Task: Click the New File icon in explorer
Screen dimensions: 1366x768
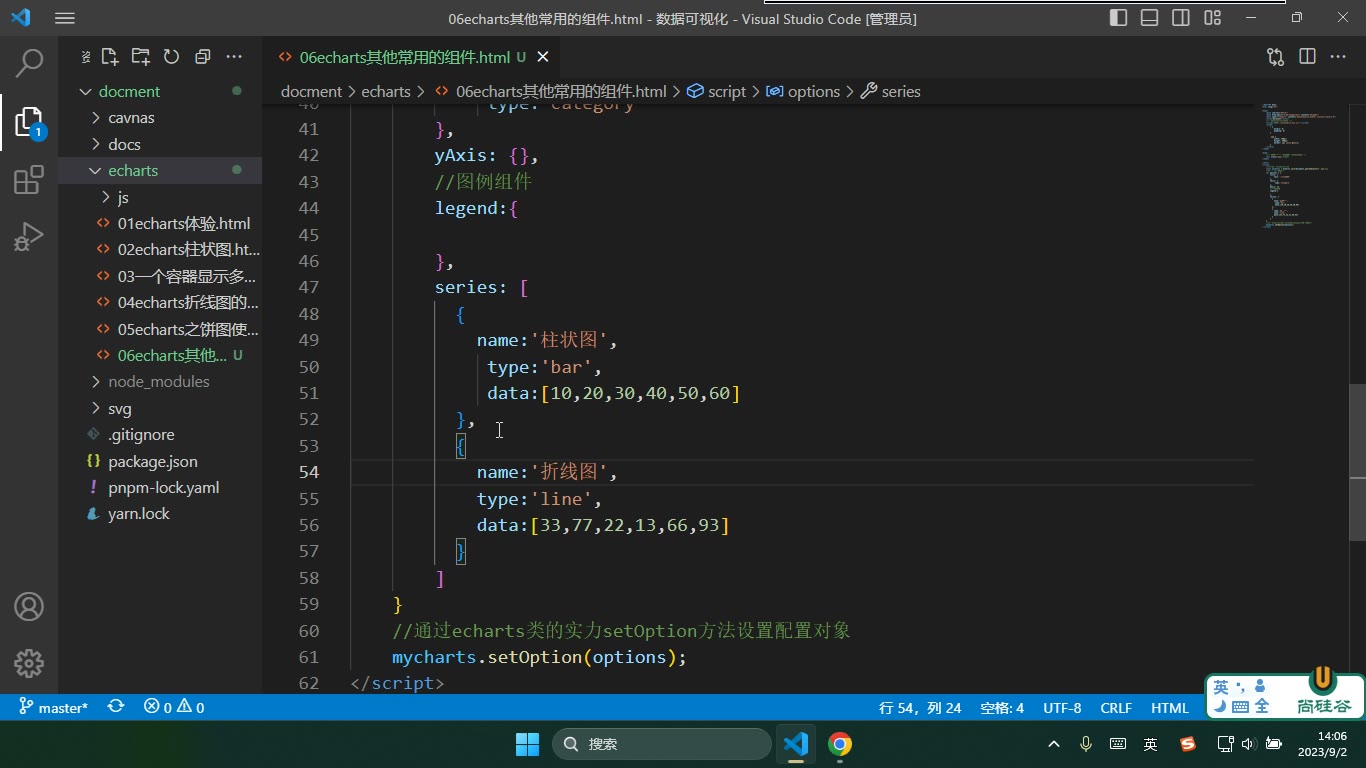Action: 110,57
